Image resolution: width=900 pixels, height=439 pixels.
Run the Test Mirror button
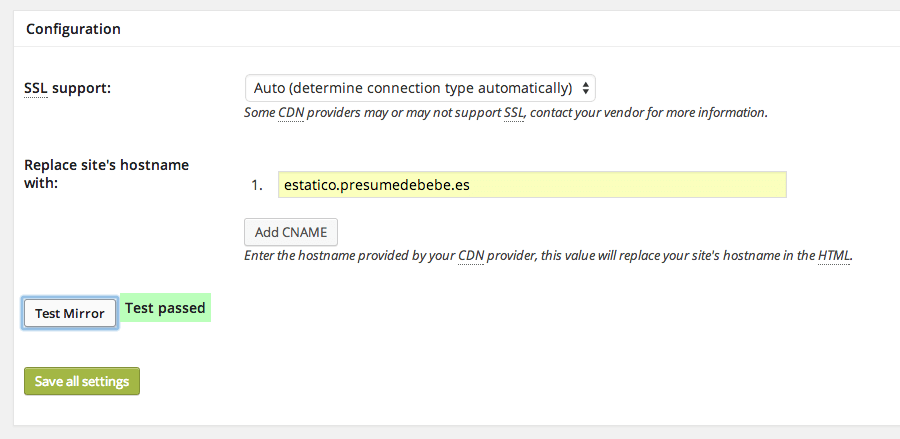70,313
